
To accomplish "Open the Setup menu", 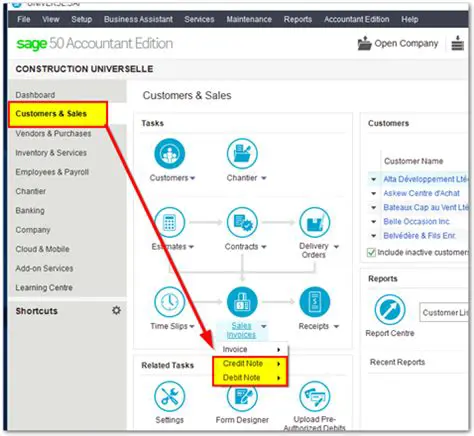I will tap(82, 19).
